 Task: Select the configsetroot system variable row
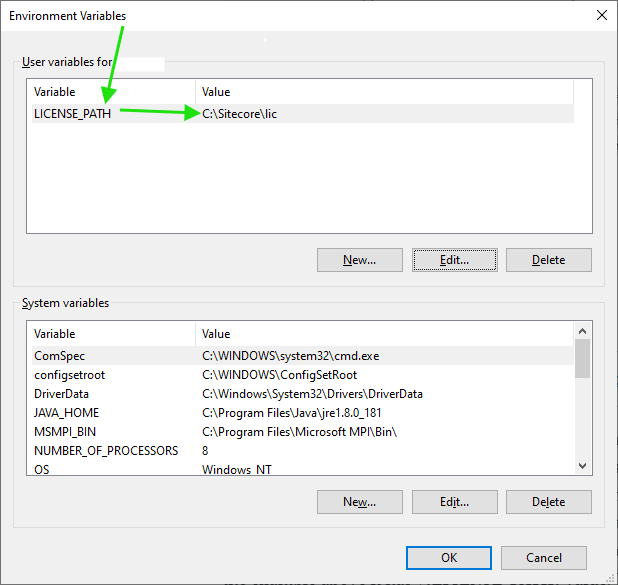pos(69,374)
